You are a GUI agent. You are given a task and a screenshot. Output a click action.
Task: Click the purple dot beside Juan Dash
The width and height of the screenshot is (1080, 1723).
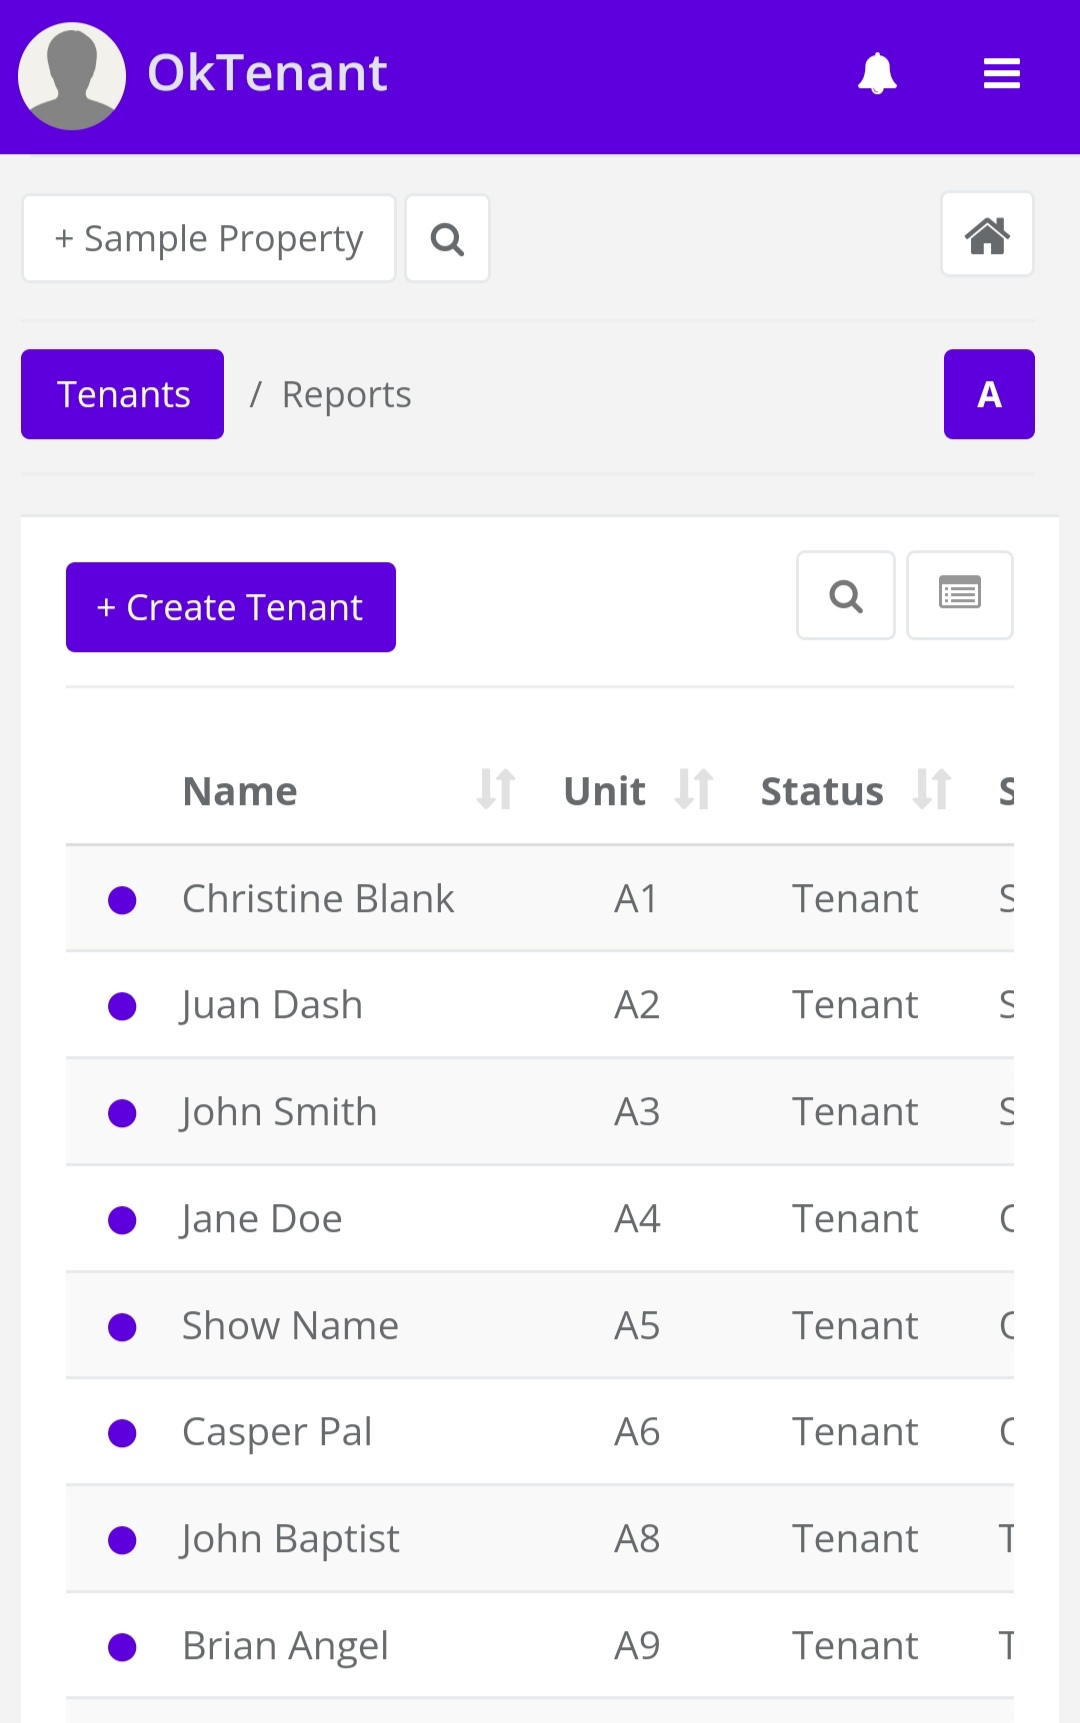click(x=122, y=1006)
